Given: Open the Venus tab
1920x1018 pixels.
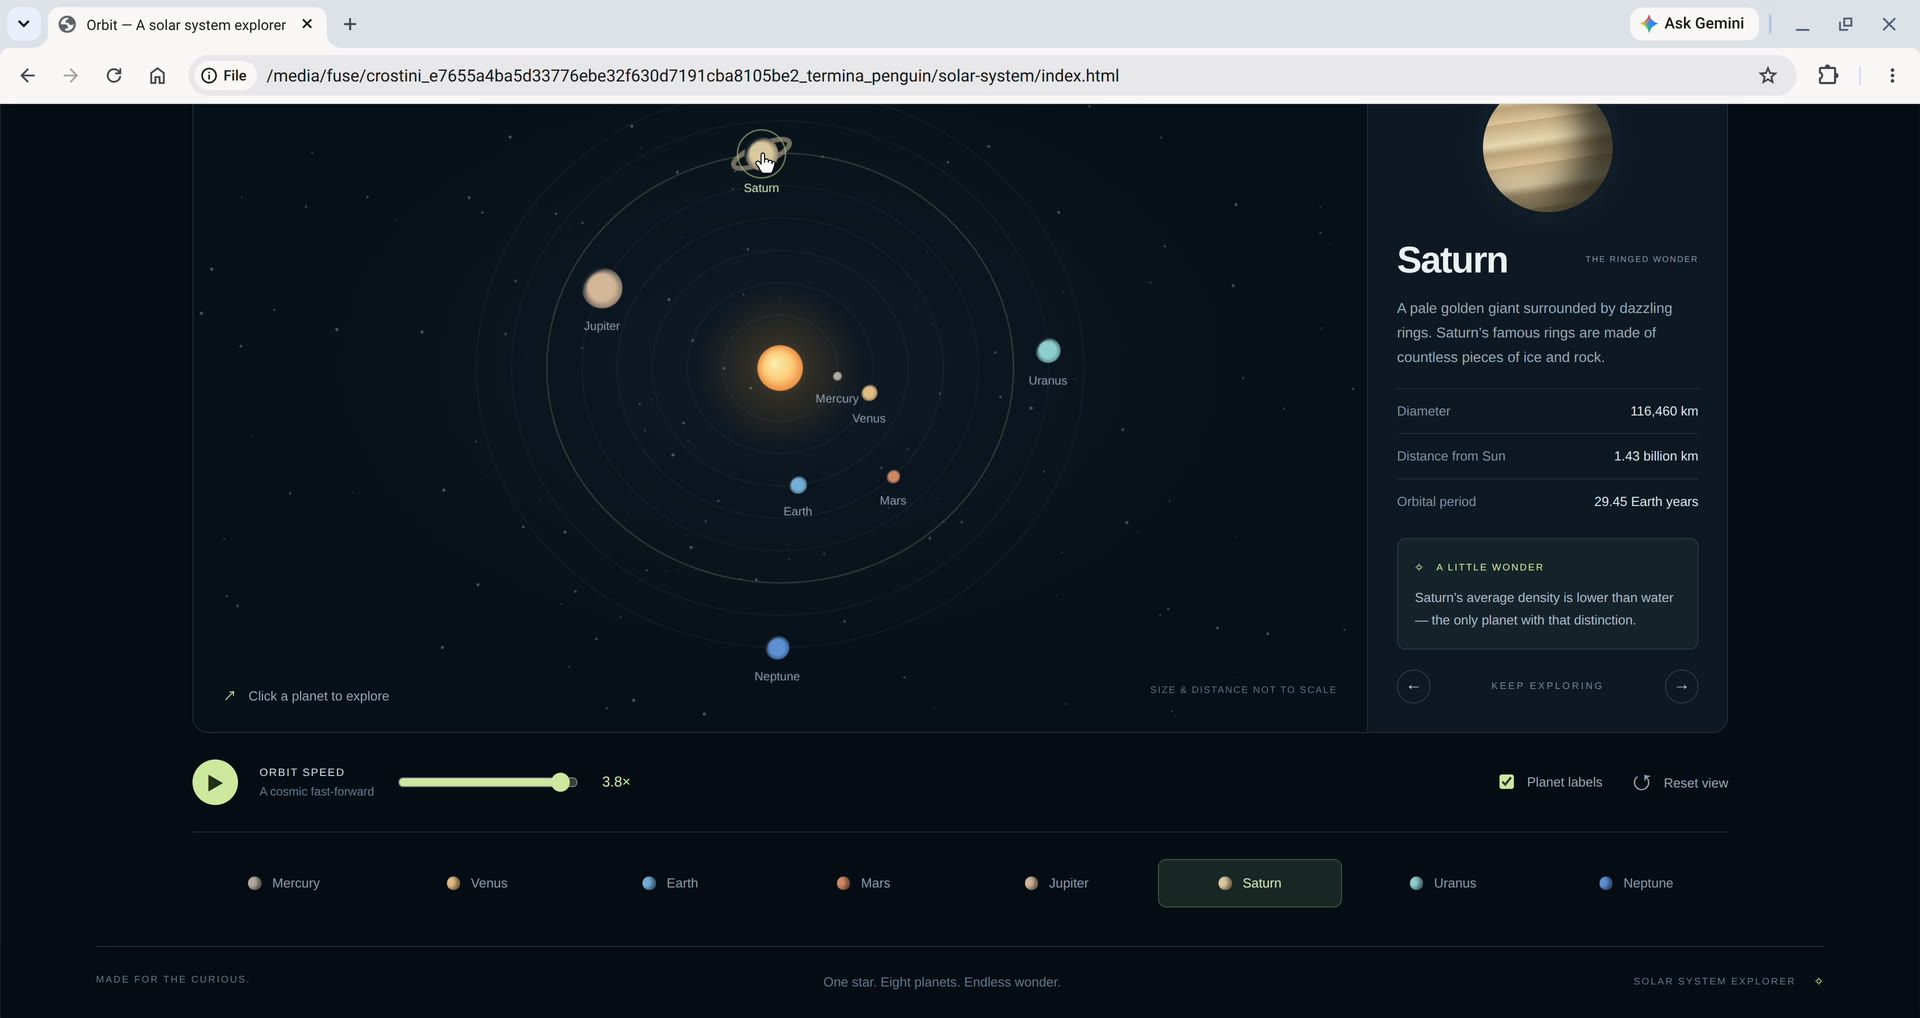Looking at the screenshot, I should click(x=477, y=883).
